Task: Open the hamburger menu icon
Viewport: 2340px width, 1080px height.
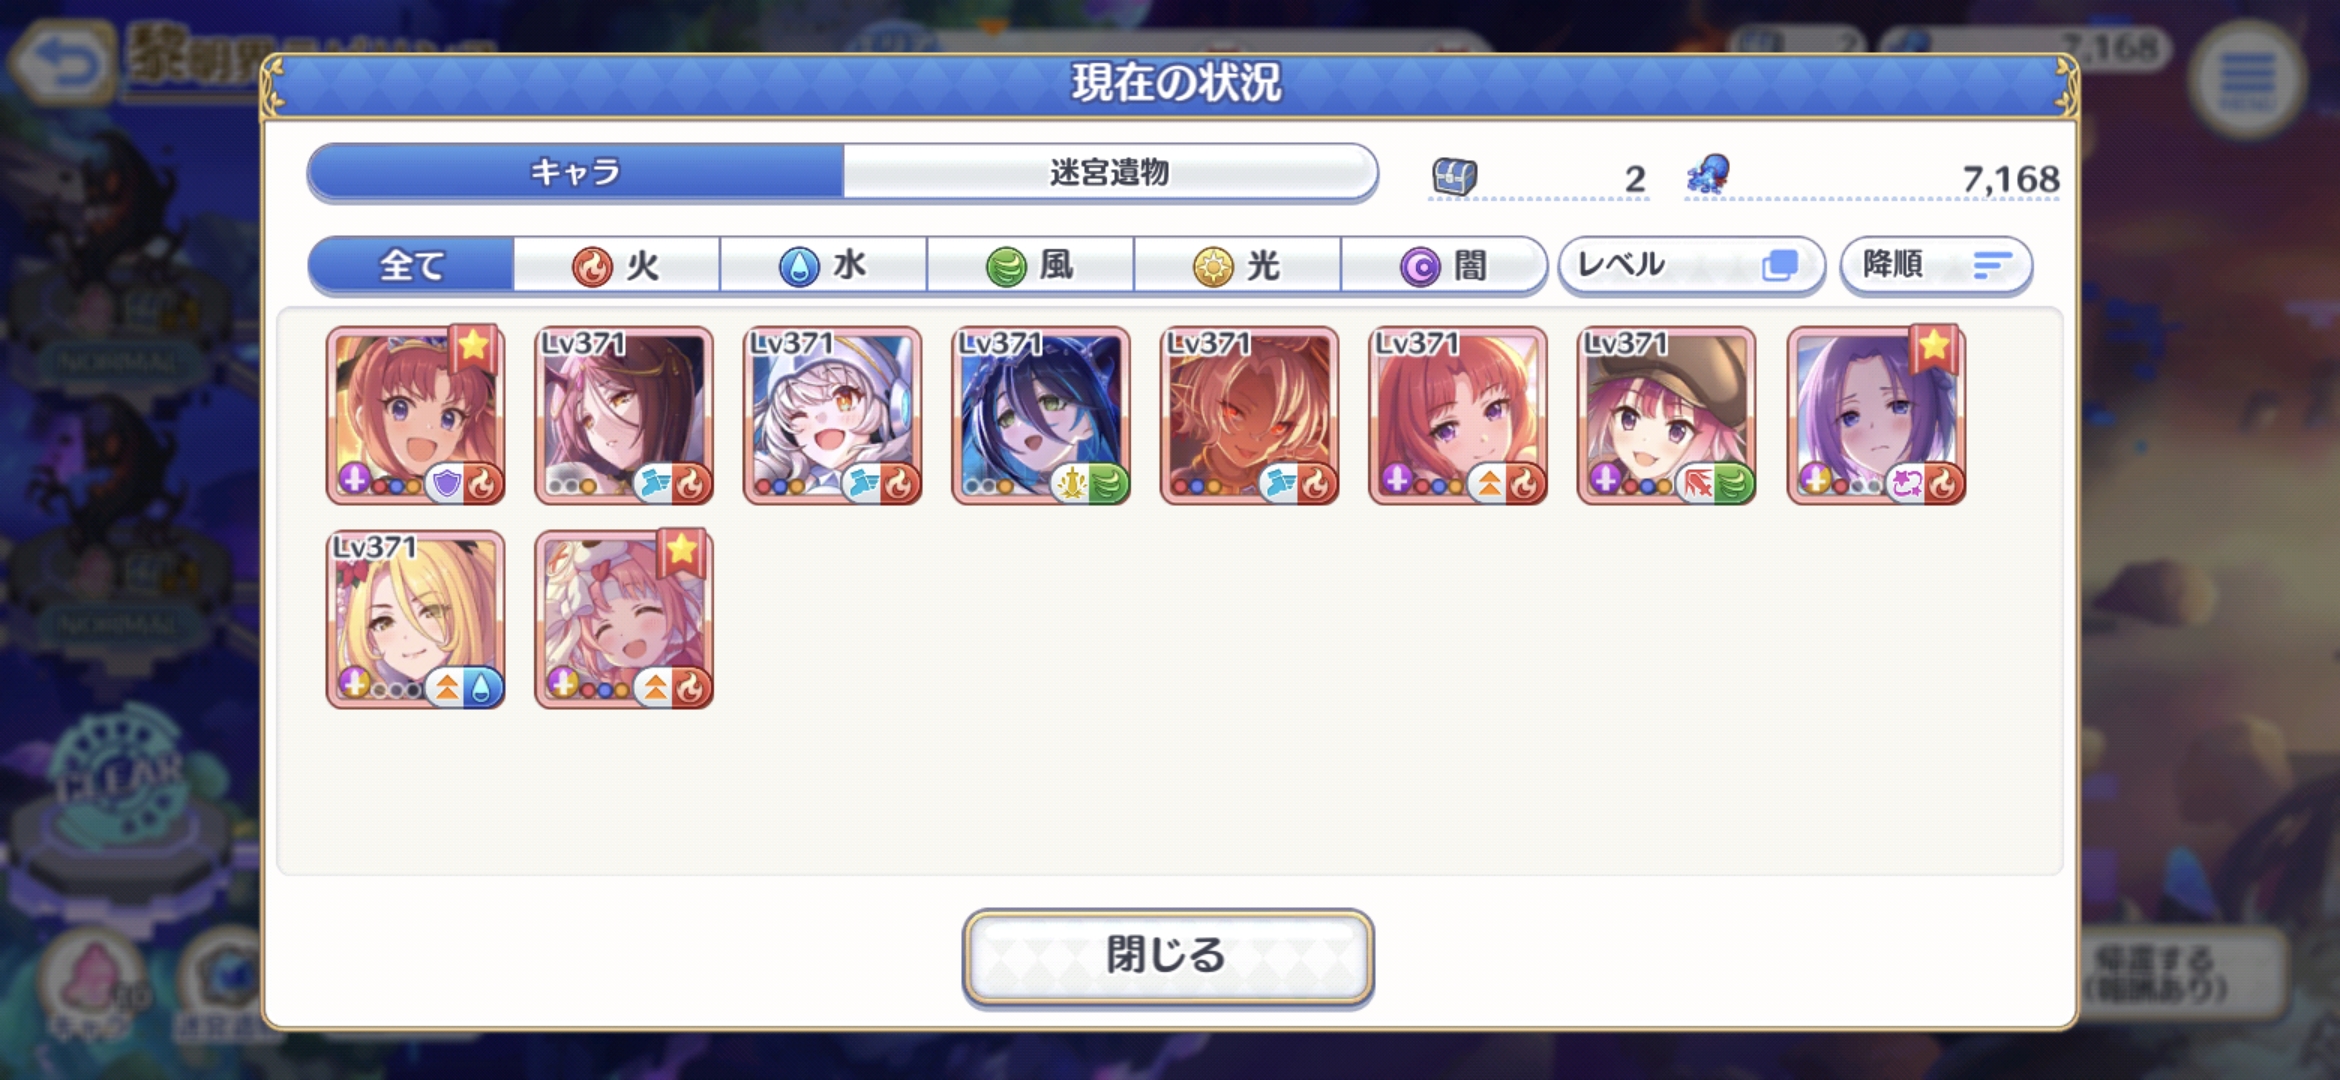Action: (2246, 79)
